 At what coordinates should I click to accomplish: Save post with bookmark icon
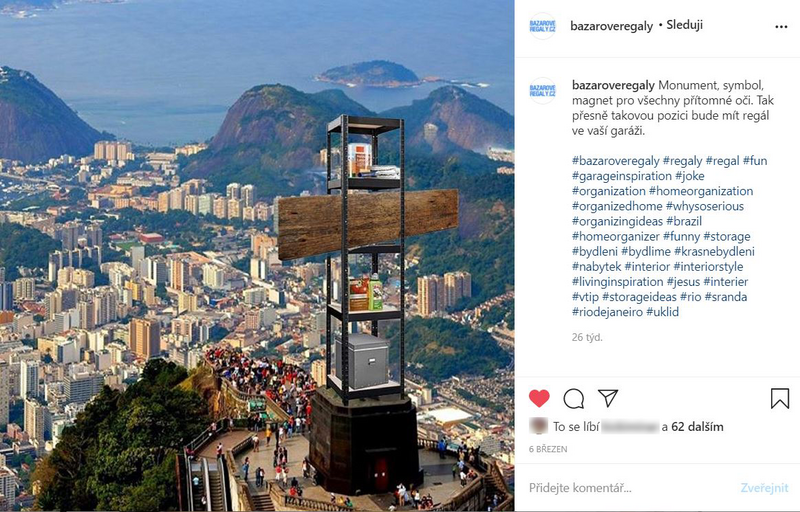pyautogui.click(x=780, y=398)
